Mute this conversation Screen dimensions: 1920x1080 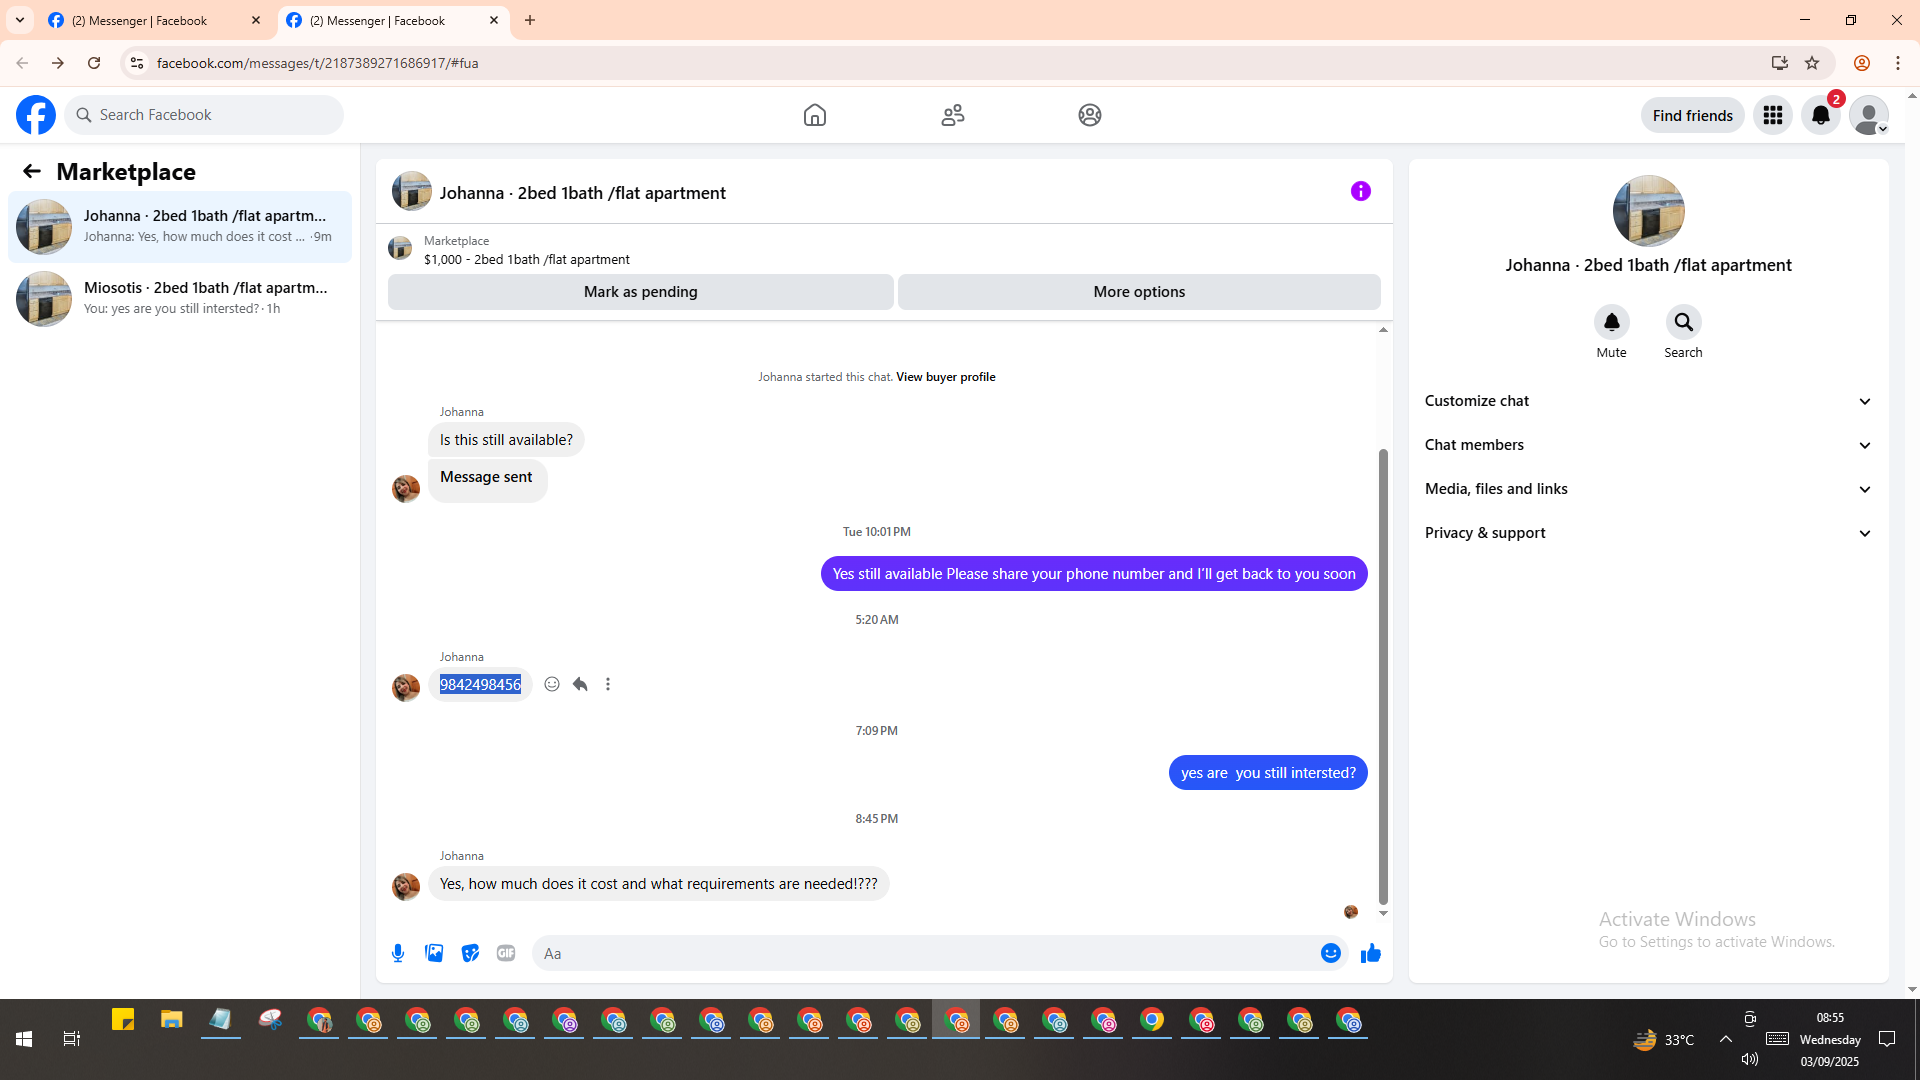click(x=1612, y=322)
